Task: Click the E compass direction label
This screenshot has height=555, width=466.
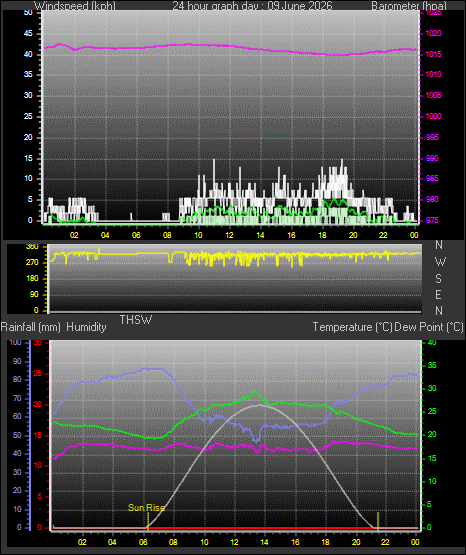Action: [438, 294]
